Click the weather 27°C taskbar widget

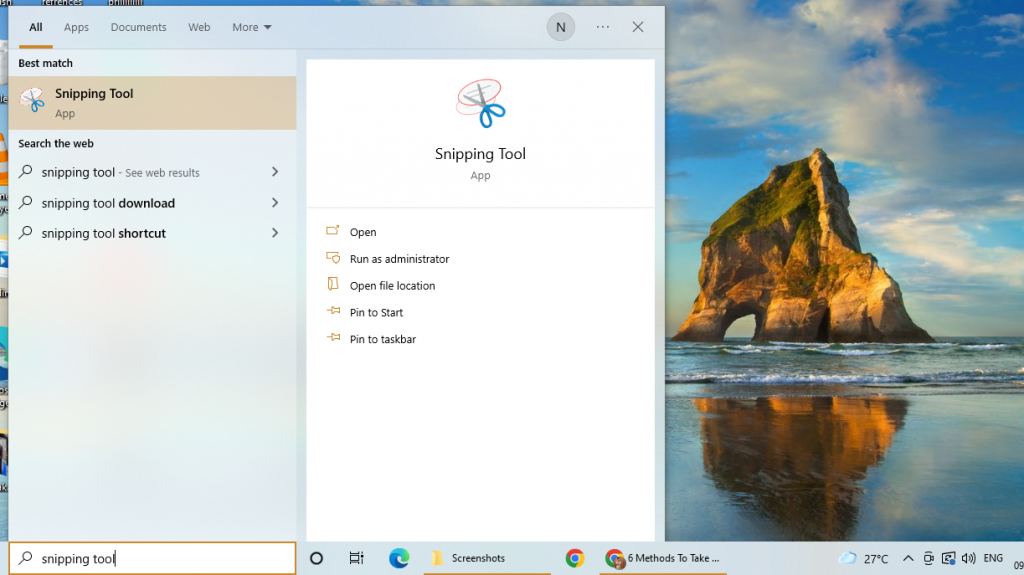[863, 558]
